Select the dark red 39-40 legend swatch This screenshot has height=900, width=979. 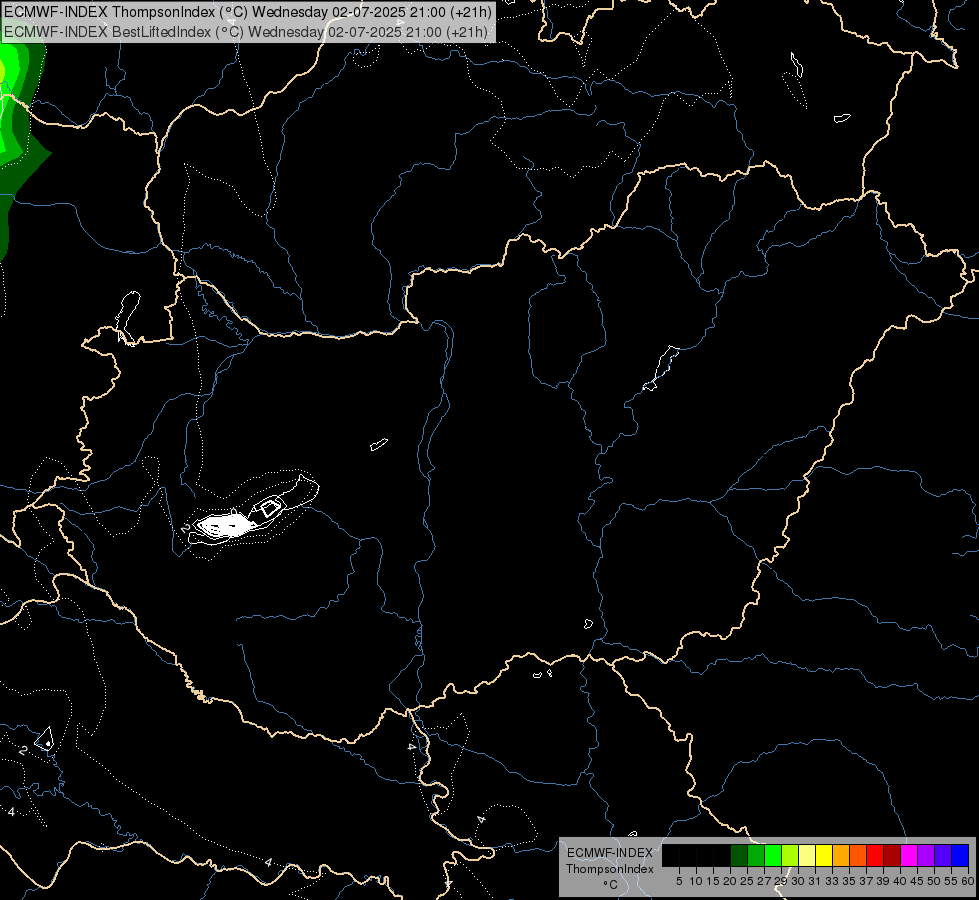coord(892,855)
